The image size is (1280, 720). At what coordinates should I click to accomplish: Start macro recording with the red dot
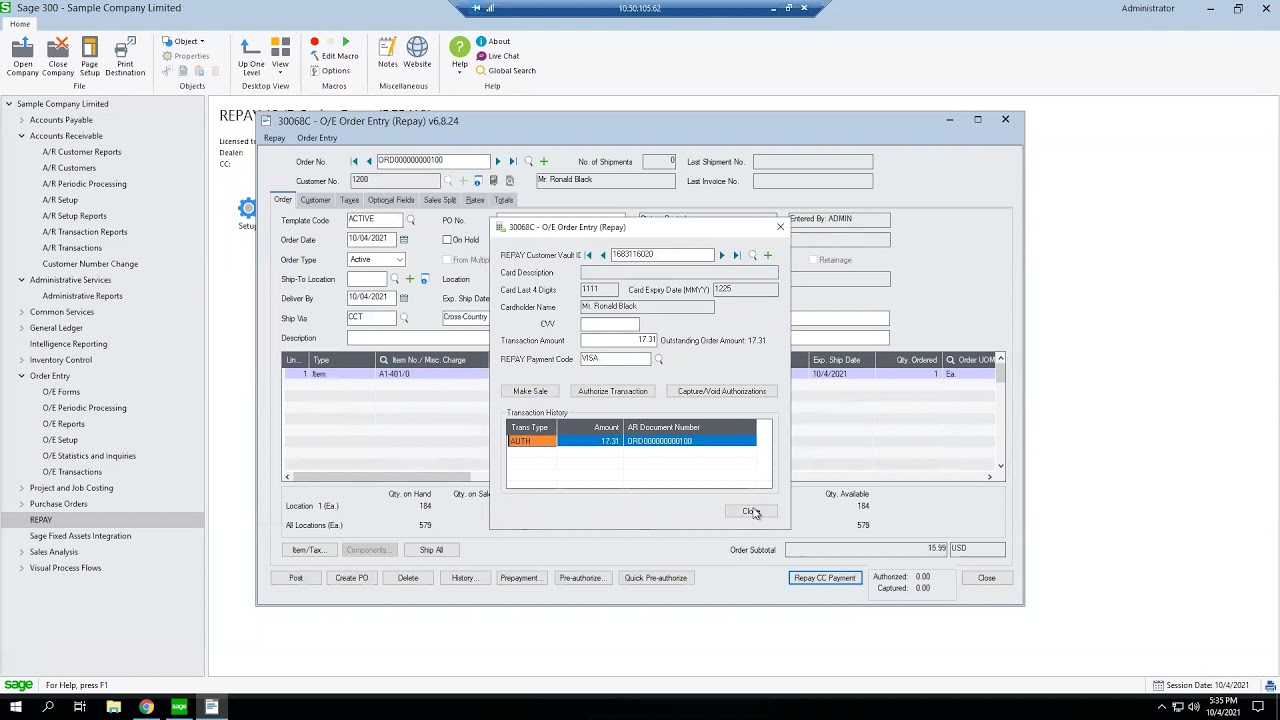(314, 42)
